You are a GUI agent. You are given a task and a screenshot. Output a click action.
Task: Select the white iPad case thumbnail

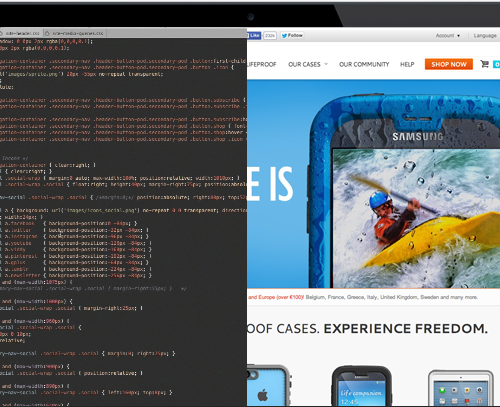[461, 388]
